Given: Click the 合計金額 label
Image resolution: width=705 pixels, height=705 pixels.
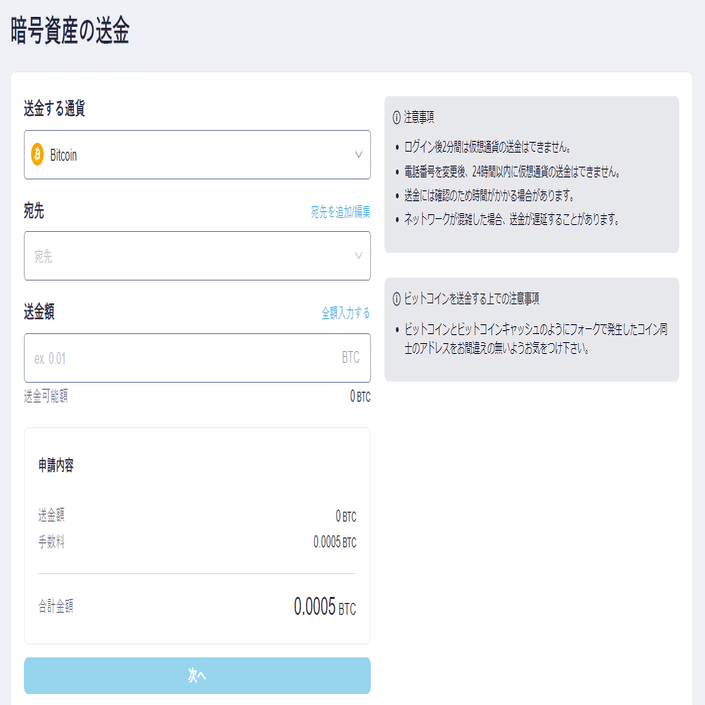Looking at the screenshot, I should click(x=56, y=606).
